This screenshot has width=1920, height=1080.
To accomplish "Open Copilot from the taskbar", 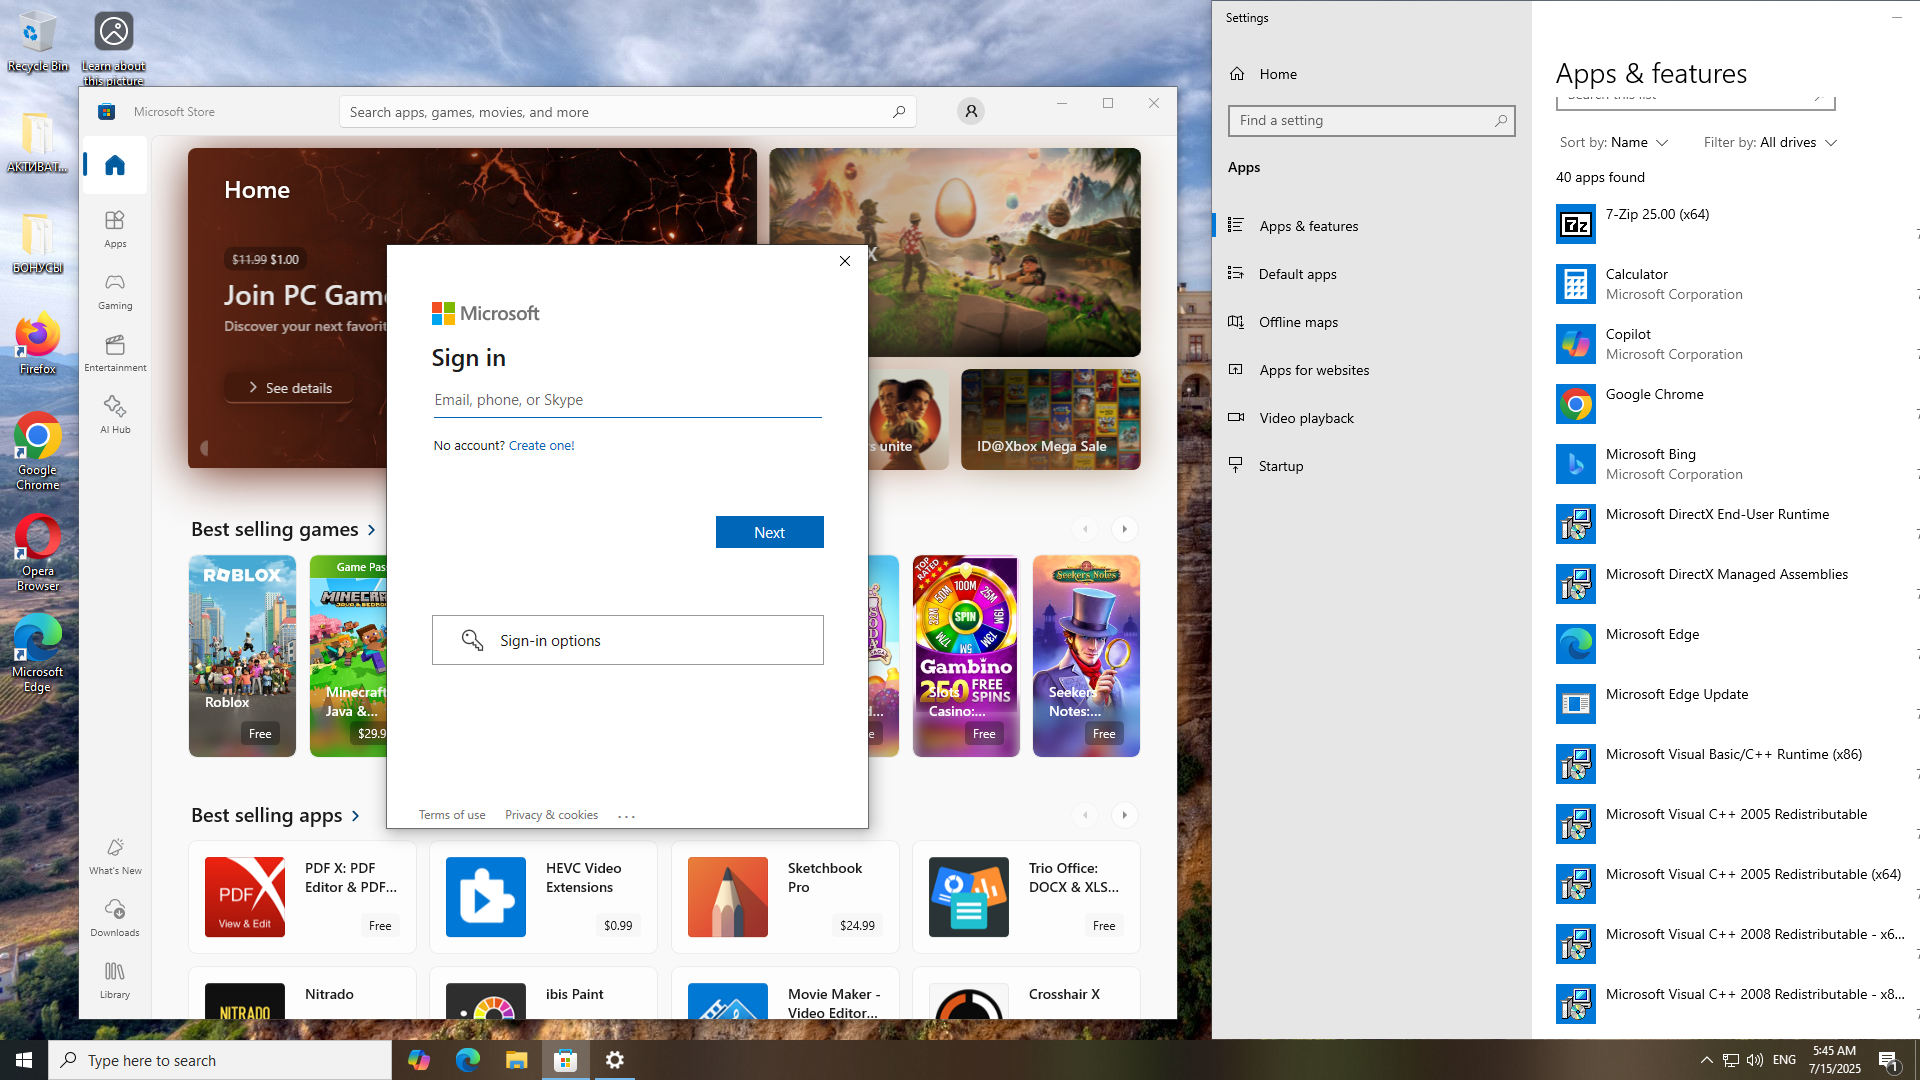I will click(x=418, y=1060).
